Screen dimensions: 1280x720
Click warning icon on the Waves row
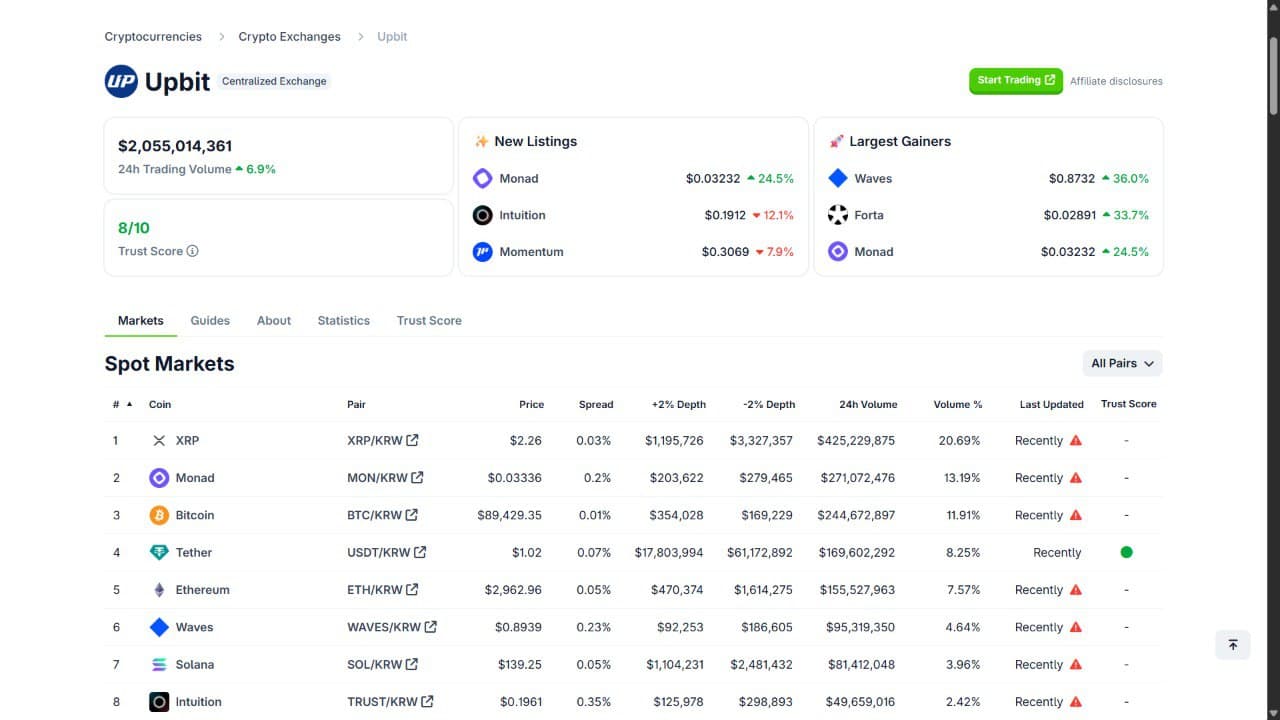tap(1076, 627)
